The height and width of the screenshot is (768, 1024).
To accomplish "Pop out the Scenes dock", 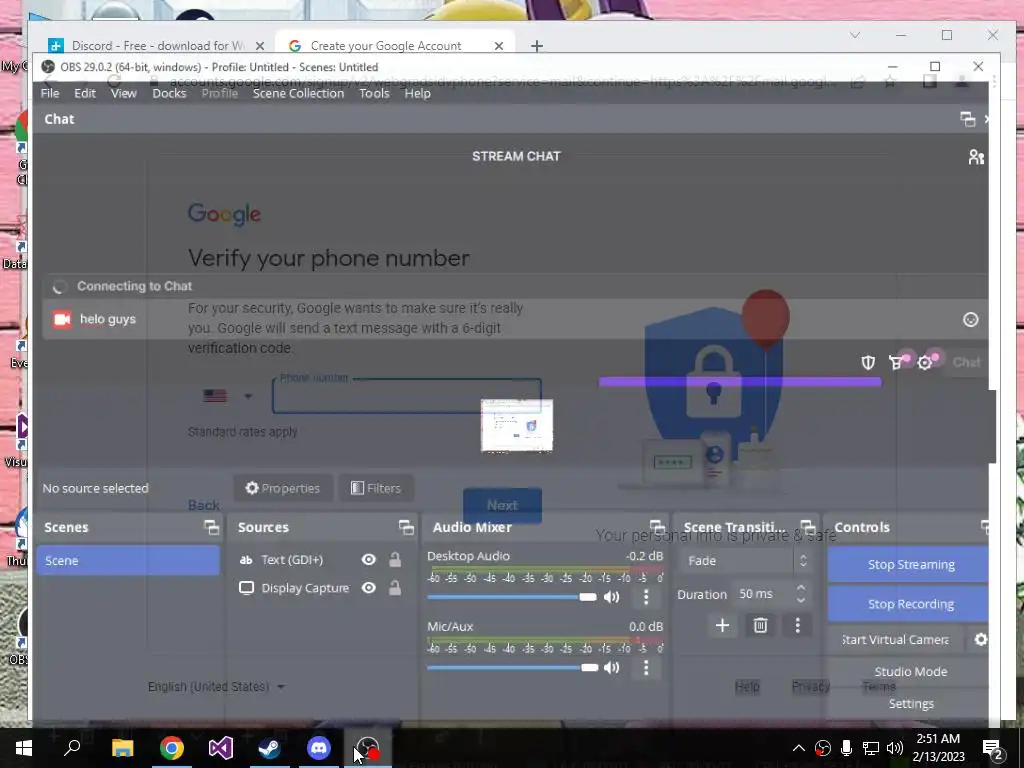I will pyautogui.click(x=211, y=527).
